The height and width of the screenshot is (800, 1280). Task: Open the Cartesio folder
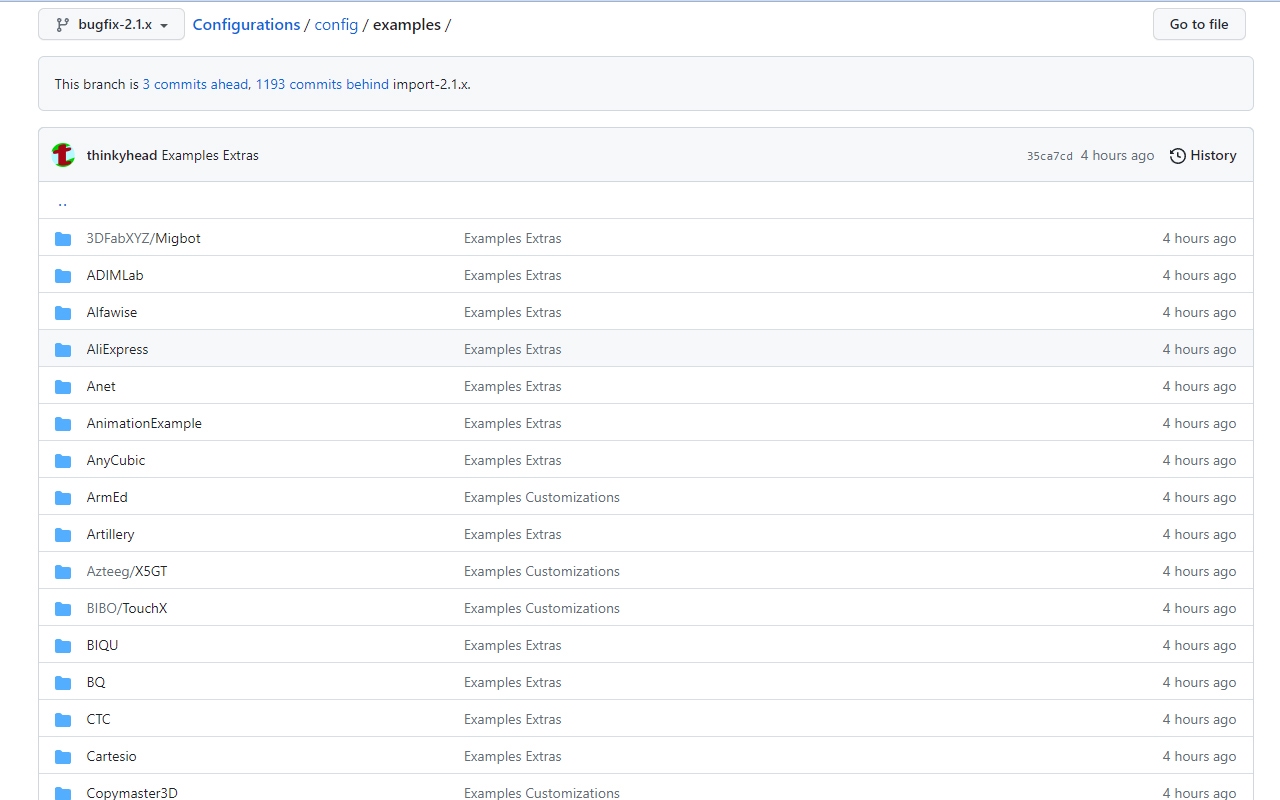pos(112,756)
